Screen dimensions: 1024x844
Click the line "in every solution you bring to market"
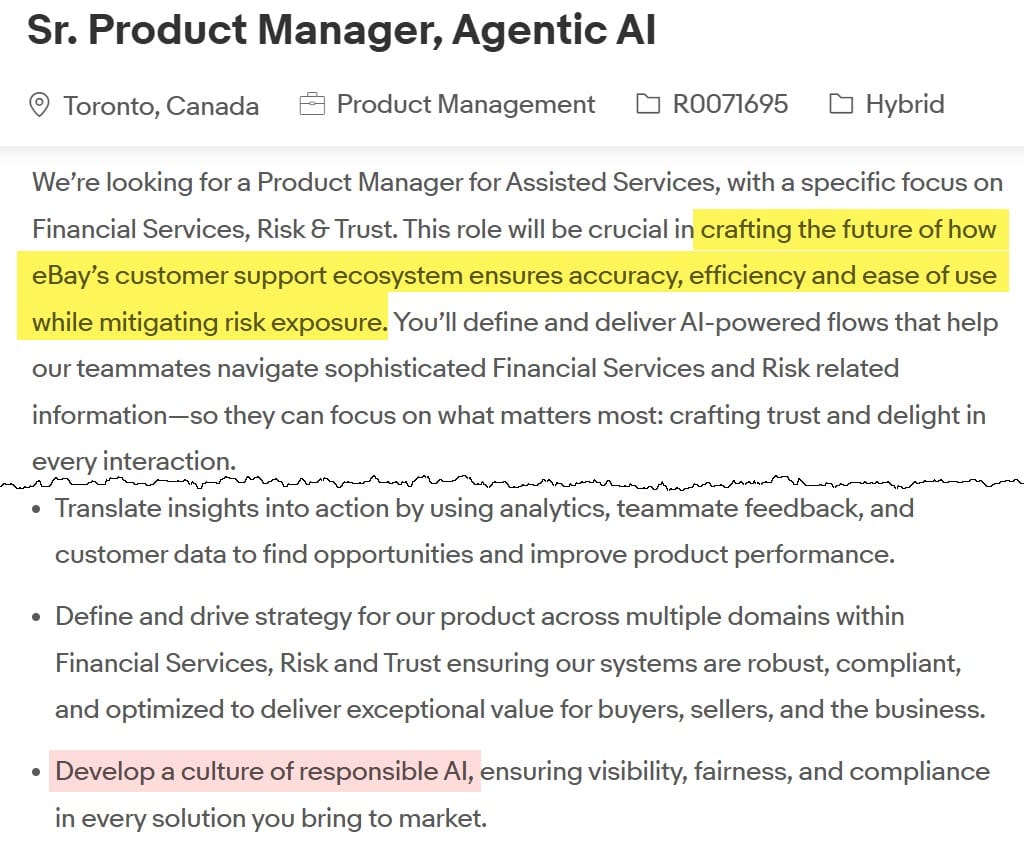pyautogui.click(x=270, y=819)
